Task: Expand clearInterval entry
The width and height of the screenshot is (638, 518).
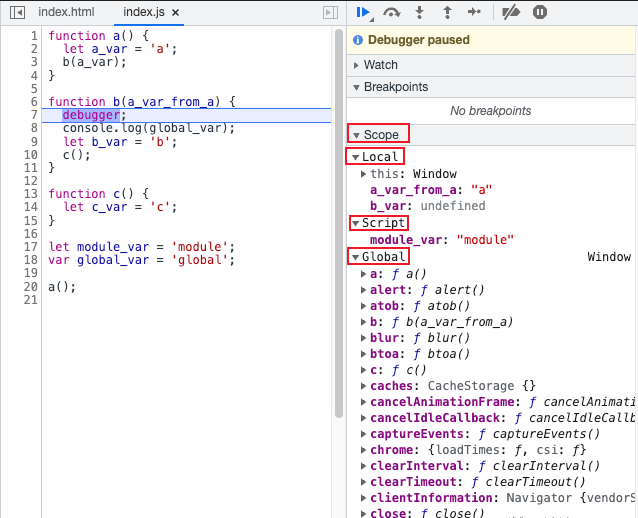Action: coord(363,466)
